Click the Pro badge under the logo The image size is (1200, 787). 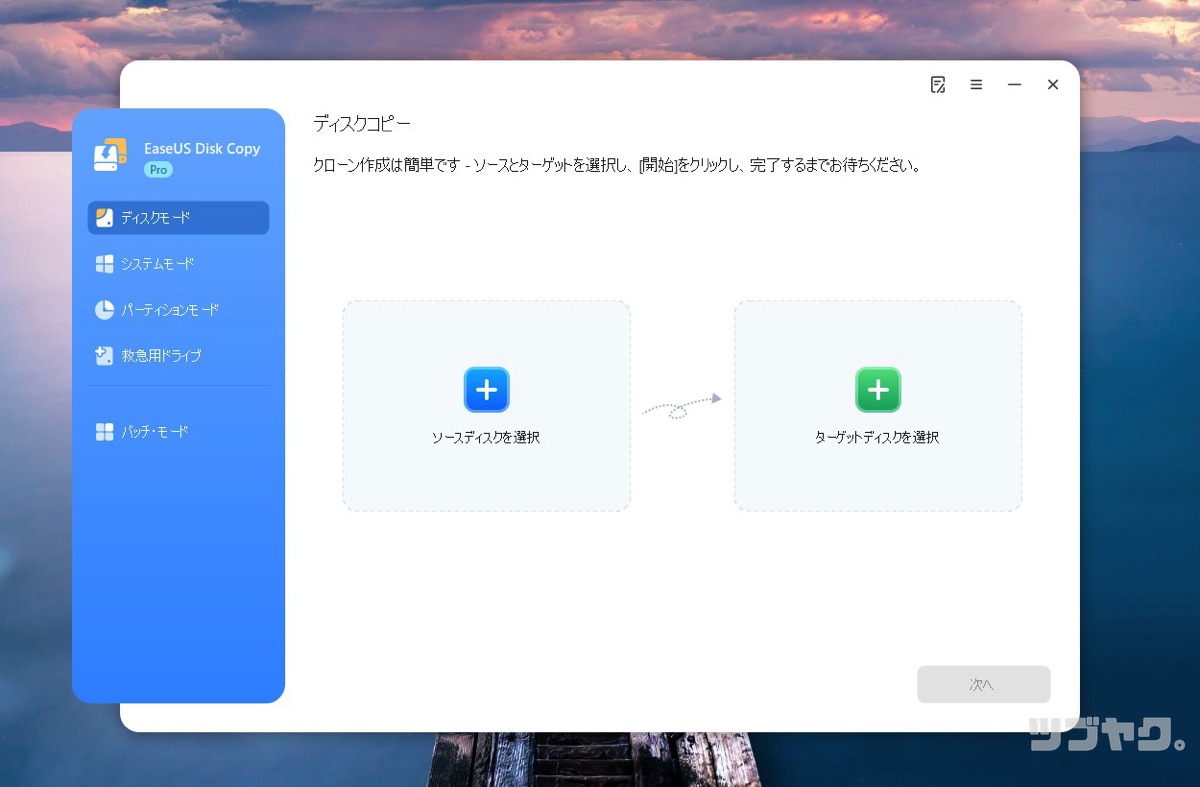tap(158, 170)
